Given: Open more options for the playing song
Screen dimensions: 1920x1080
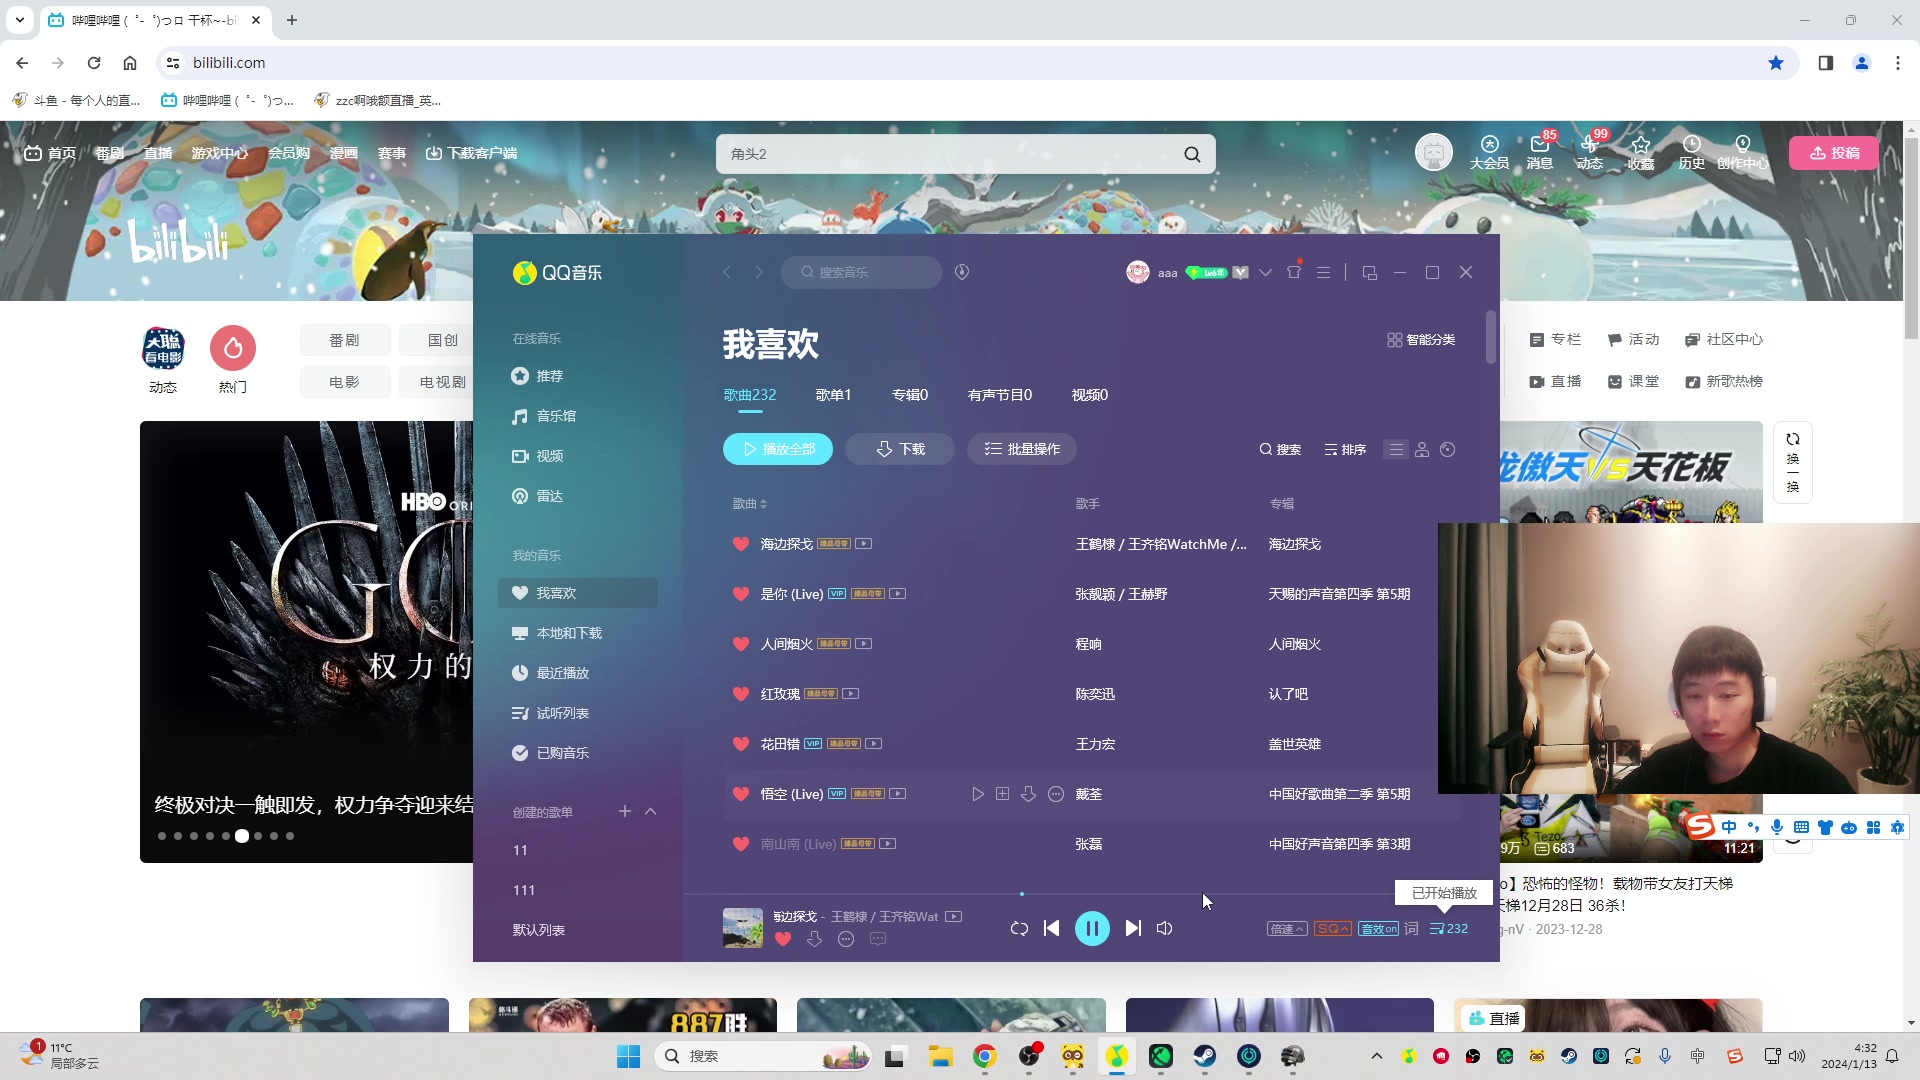Looking at the screenshot, I should coord(846,939).
